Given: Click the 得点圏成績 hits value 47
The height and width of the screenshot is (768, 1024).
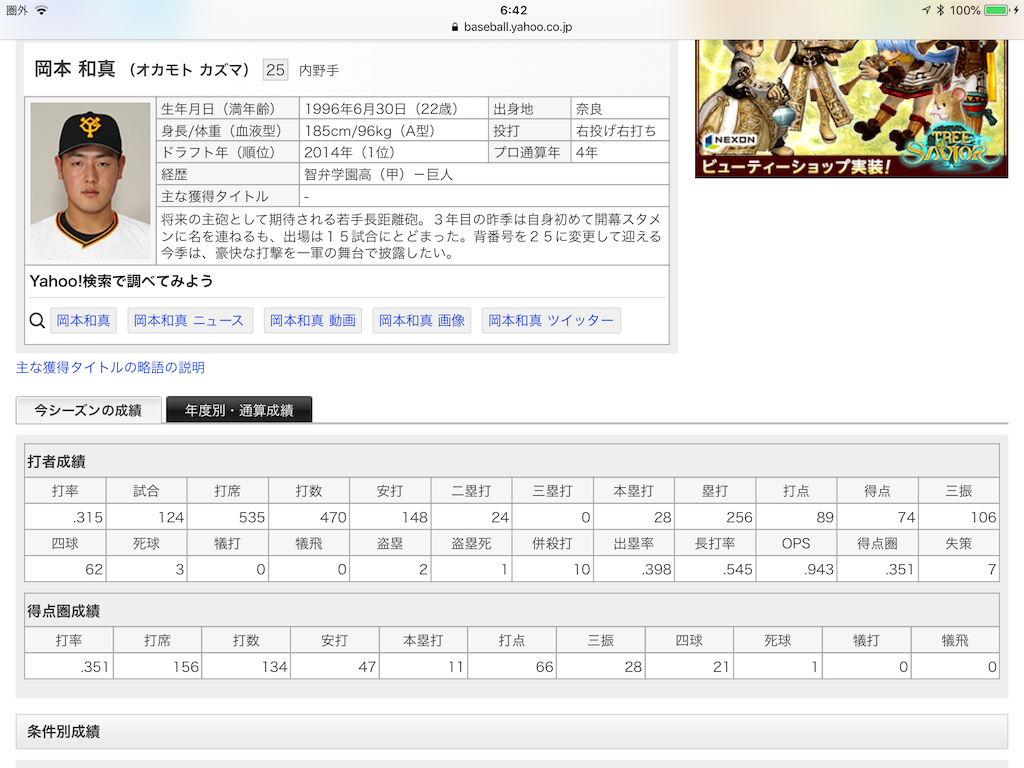Looking at the screenshot, I should point(367,667).
